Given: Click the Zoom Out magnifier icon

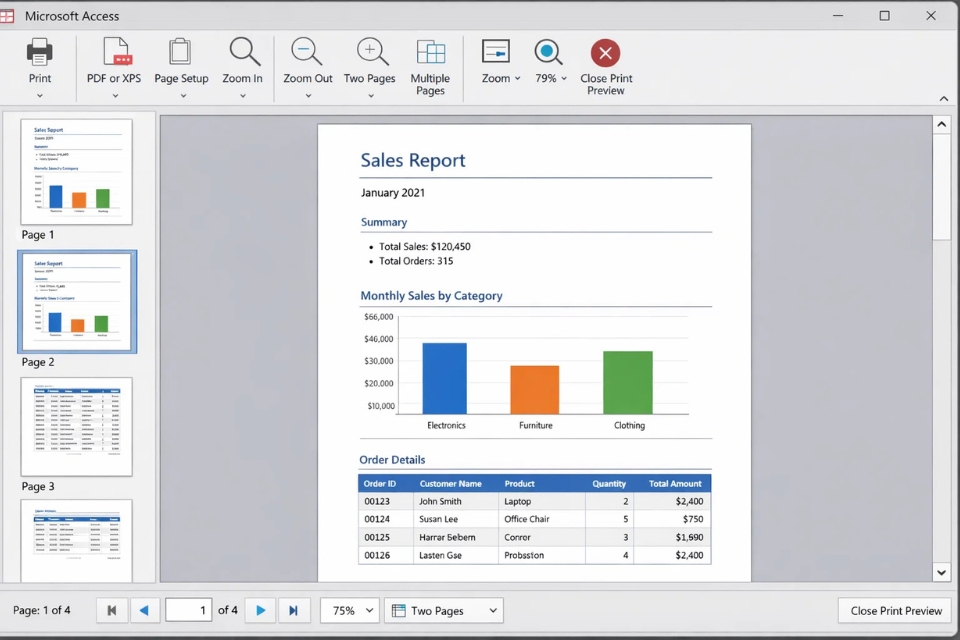Looking at the screenshot, I should click(x=307, y=52).
